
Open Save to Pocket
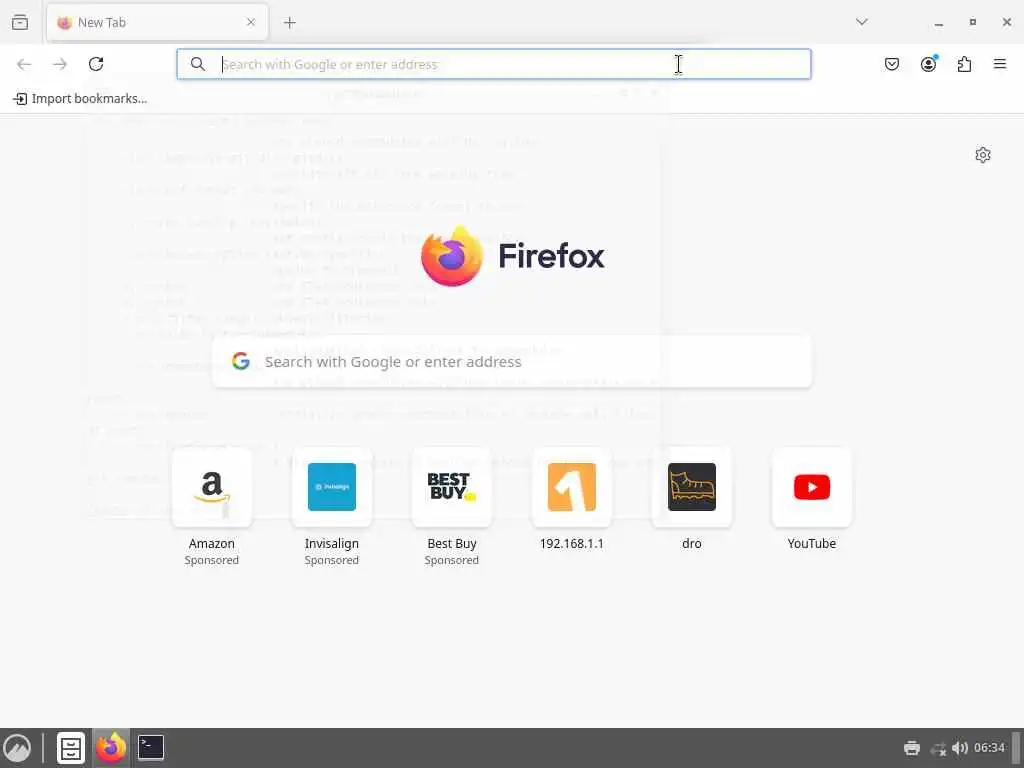pyautogui.click(x=892, y=64)
